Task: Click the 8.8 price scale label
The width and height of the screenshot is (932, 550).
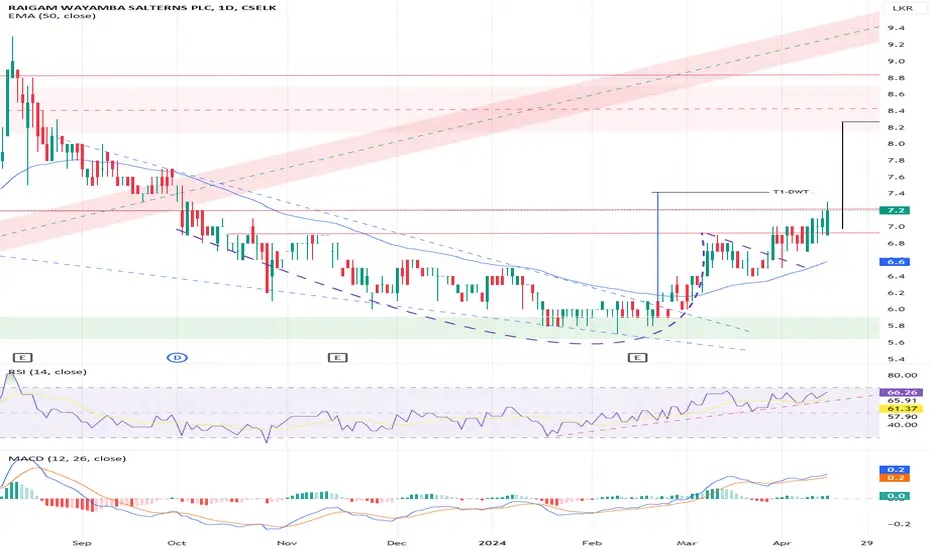Action: point(896,78)
